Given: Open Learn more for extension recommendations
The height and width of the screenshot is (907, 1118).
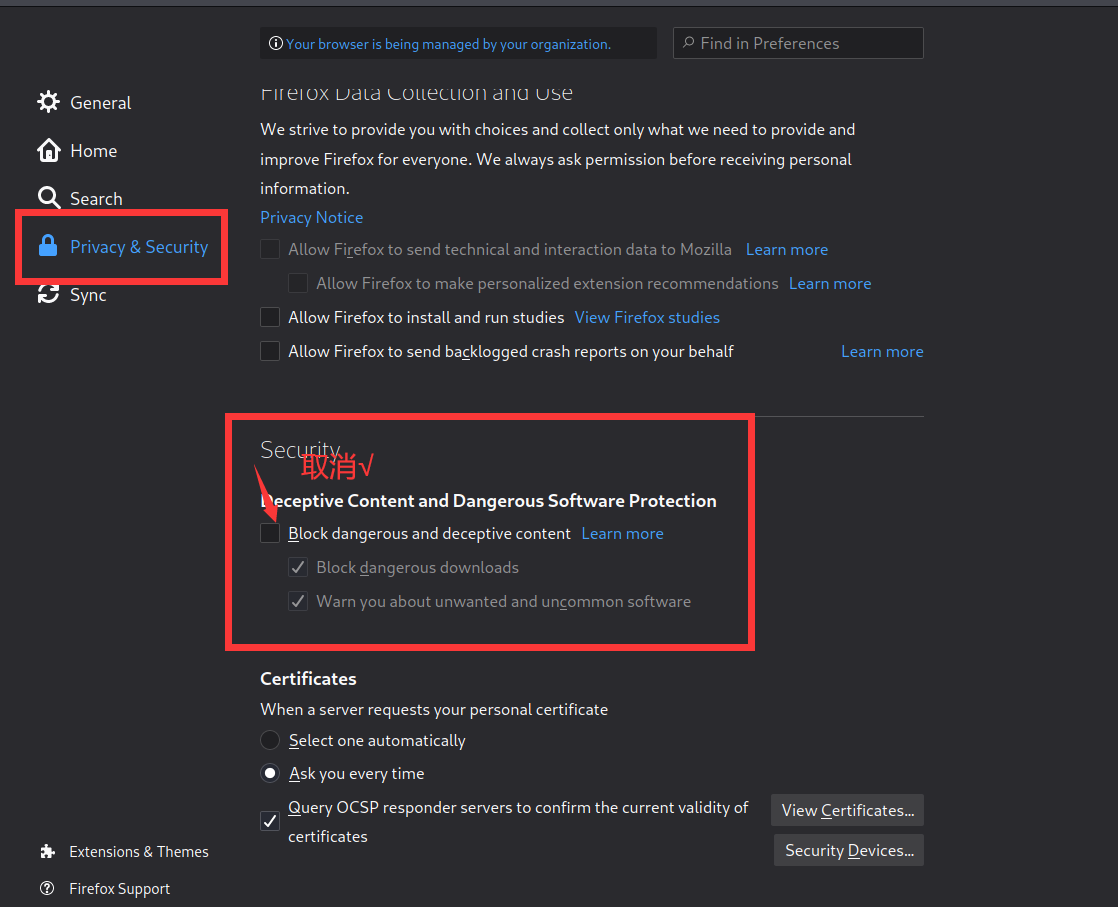Looking at the screenshot, I should click(830, 284).
